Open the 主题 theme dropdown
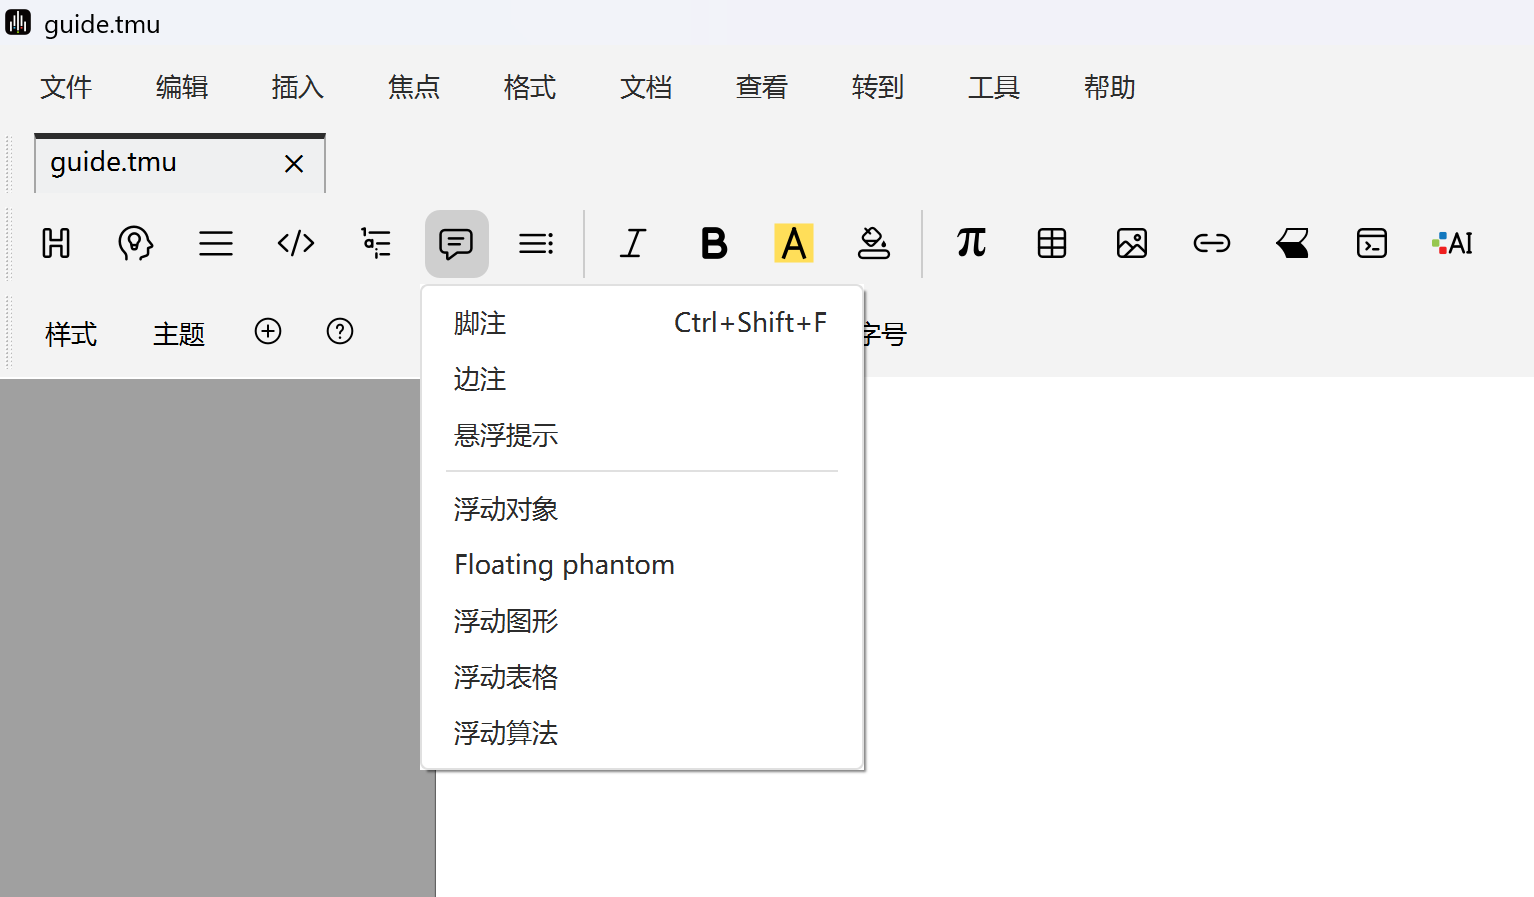 coord(179,333)
